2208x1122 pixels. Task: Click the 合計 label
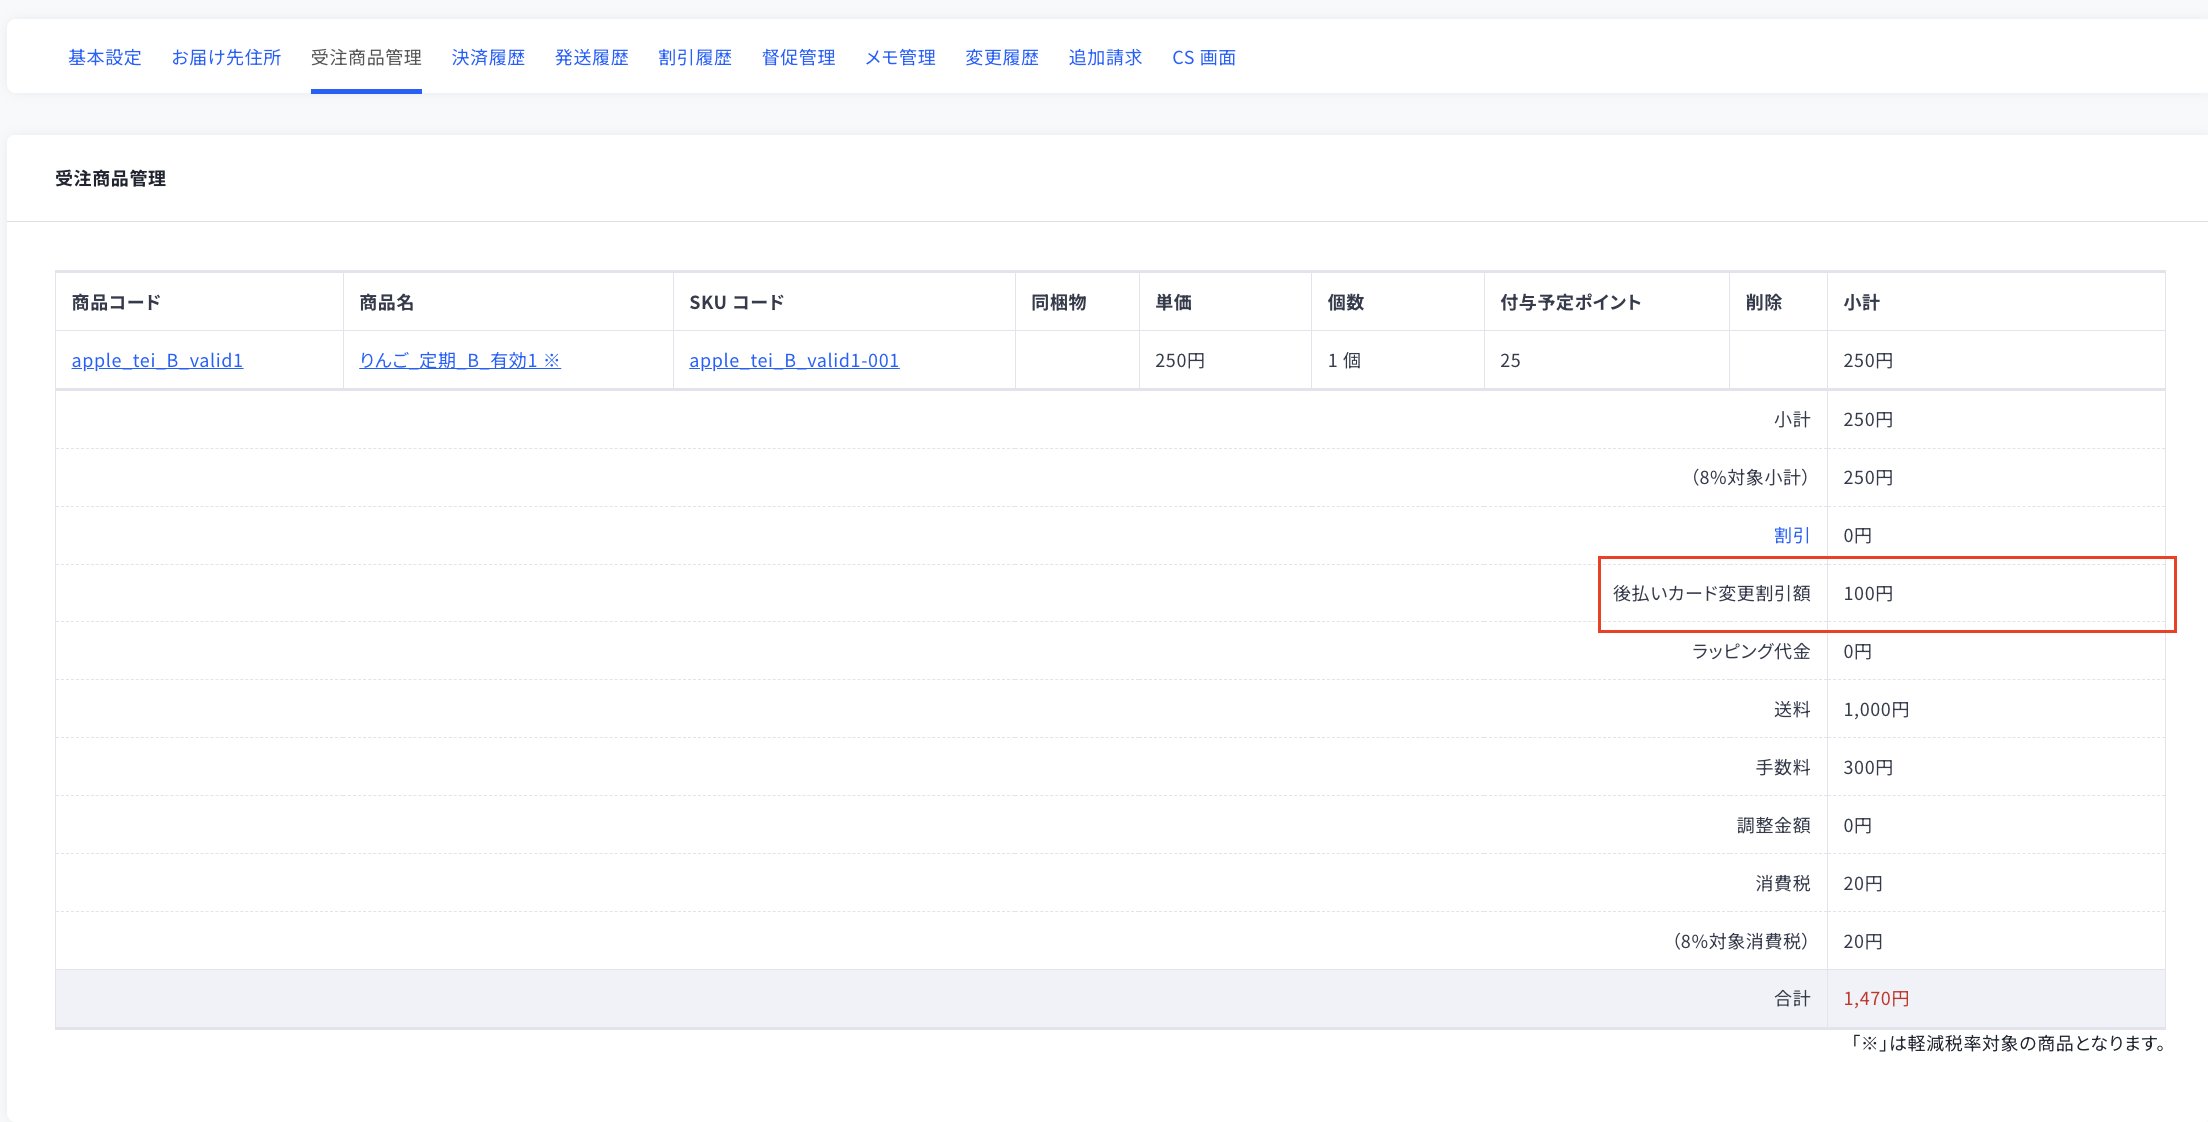(1792, 998)
